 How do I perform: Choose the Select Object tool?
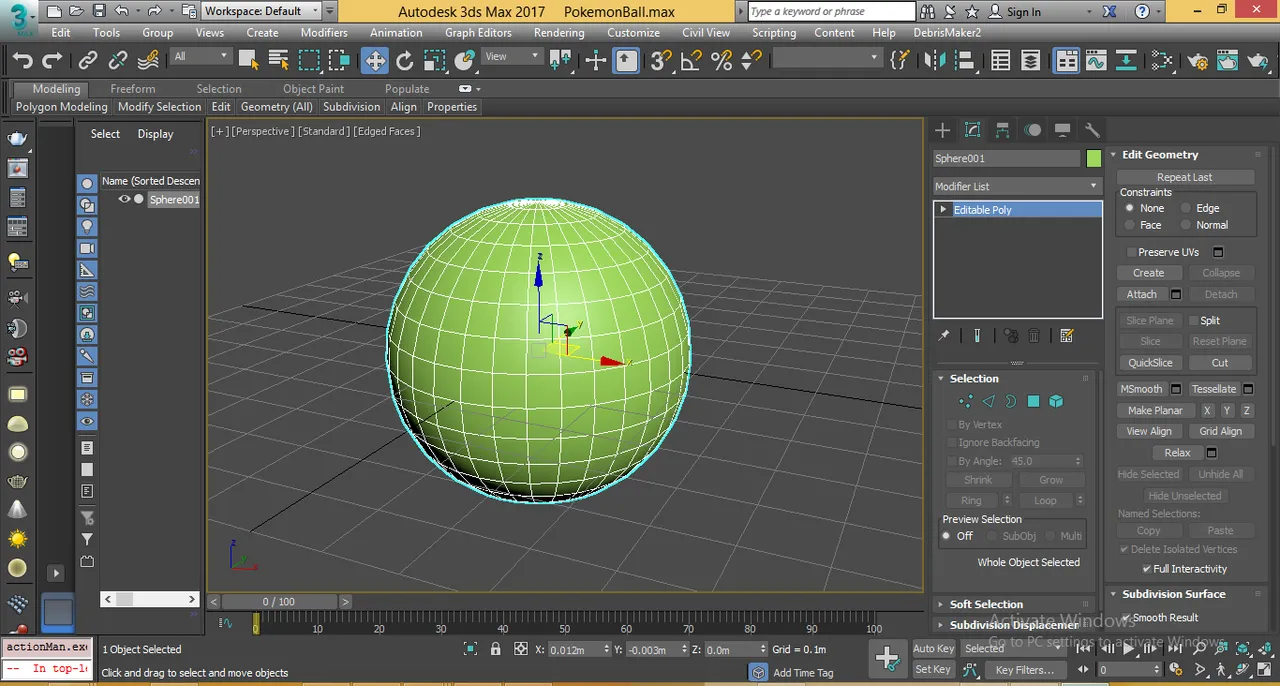point(248,61)
